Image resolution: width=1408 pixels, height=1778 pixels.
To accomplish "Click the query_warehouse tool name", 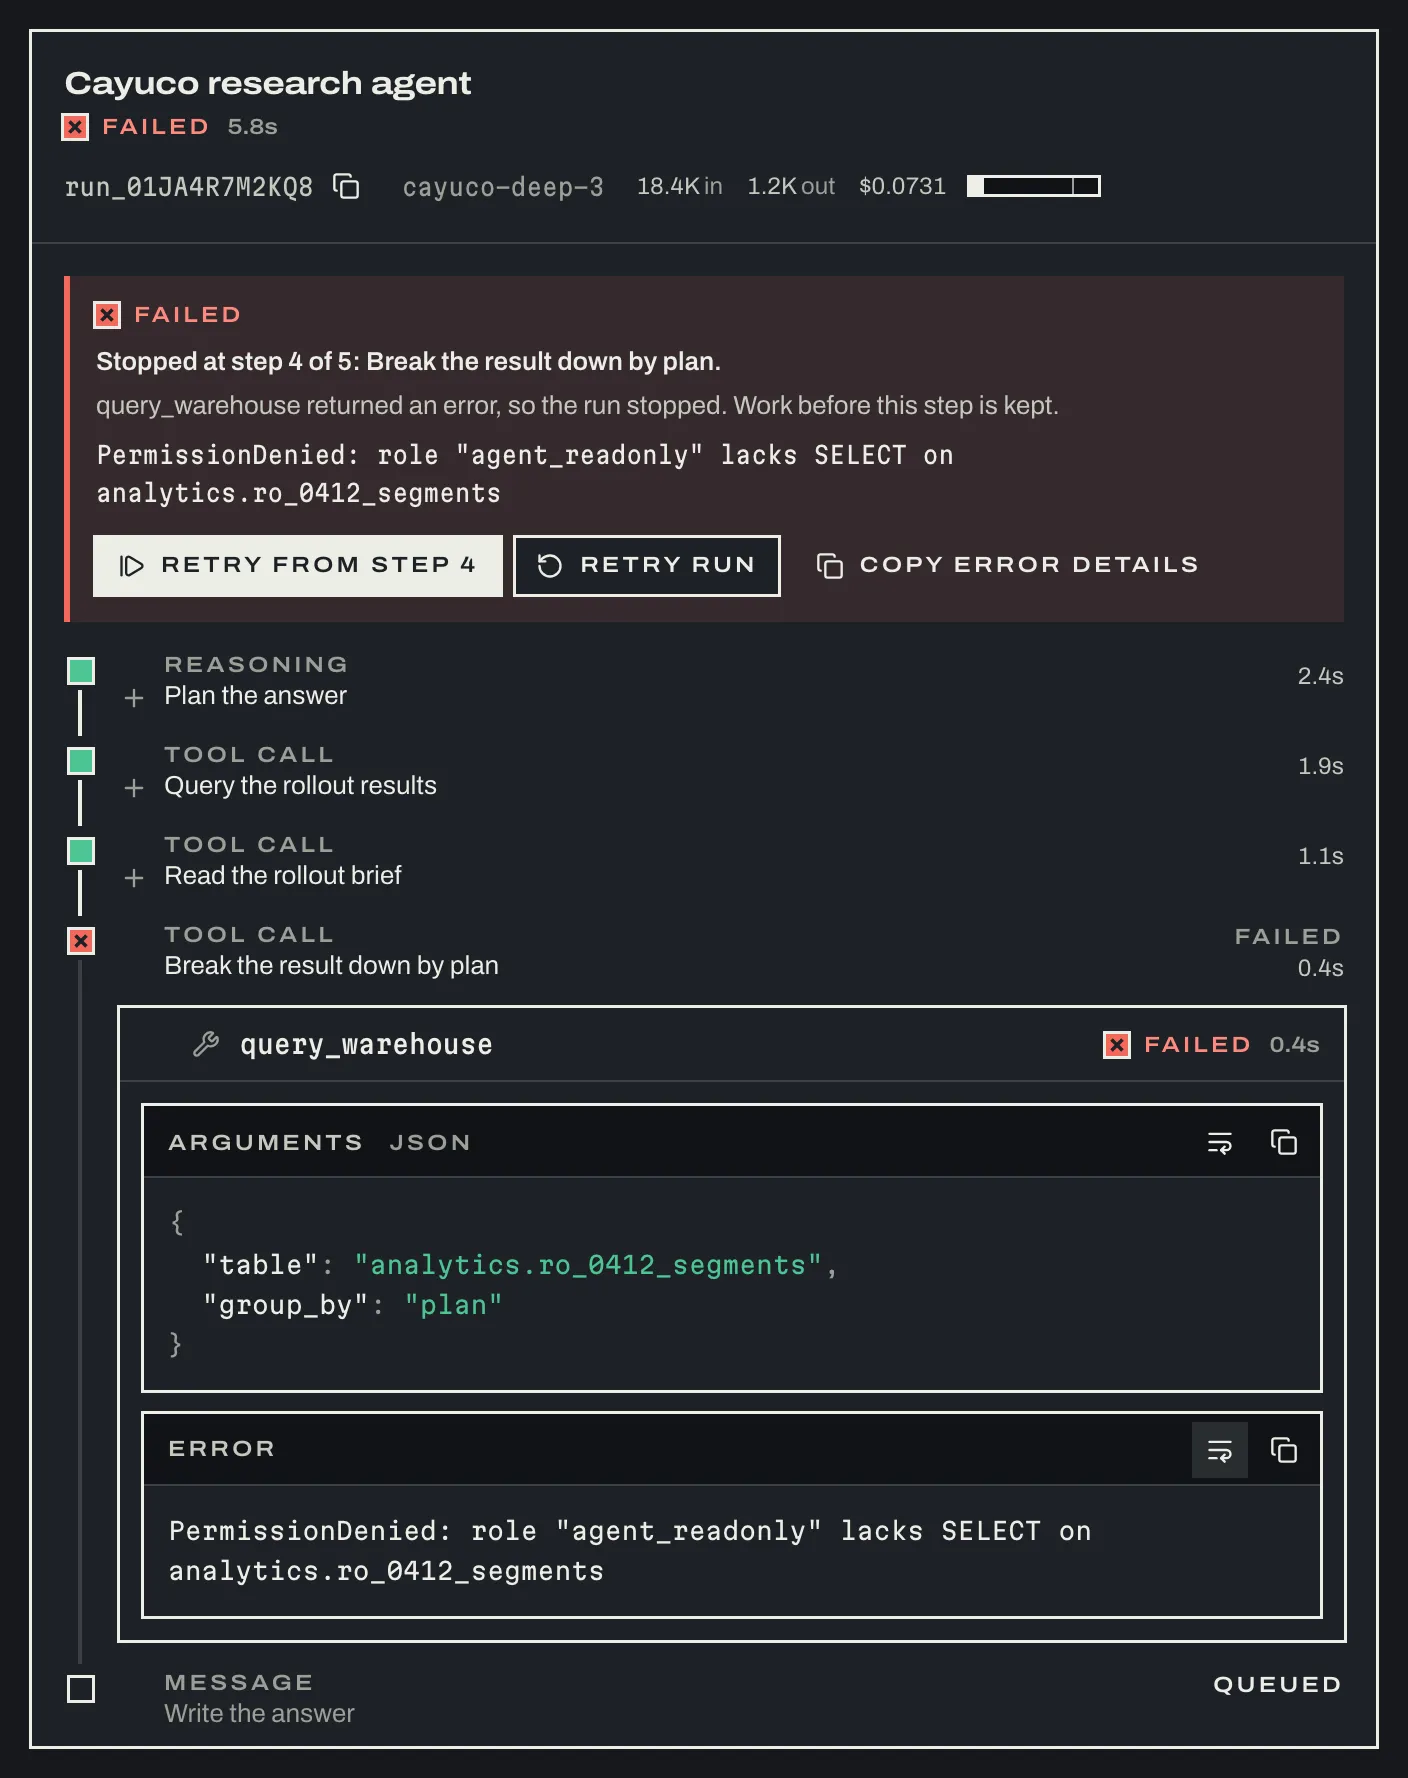I will coord(366,1045).
